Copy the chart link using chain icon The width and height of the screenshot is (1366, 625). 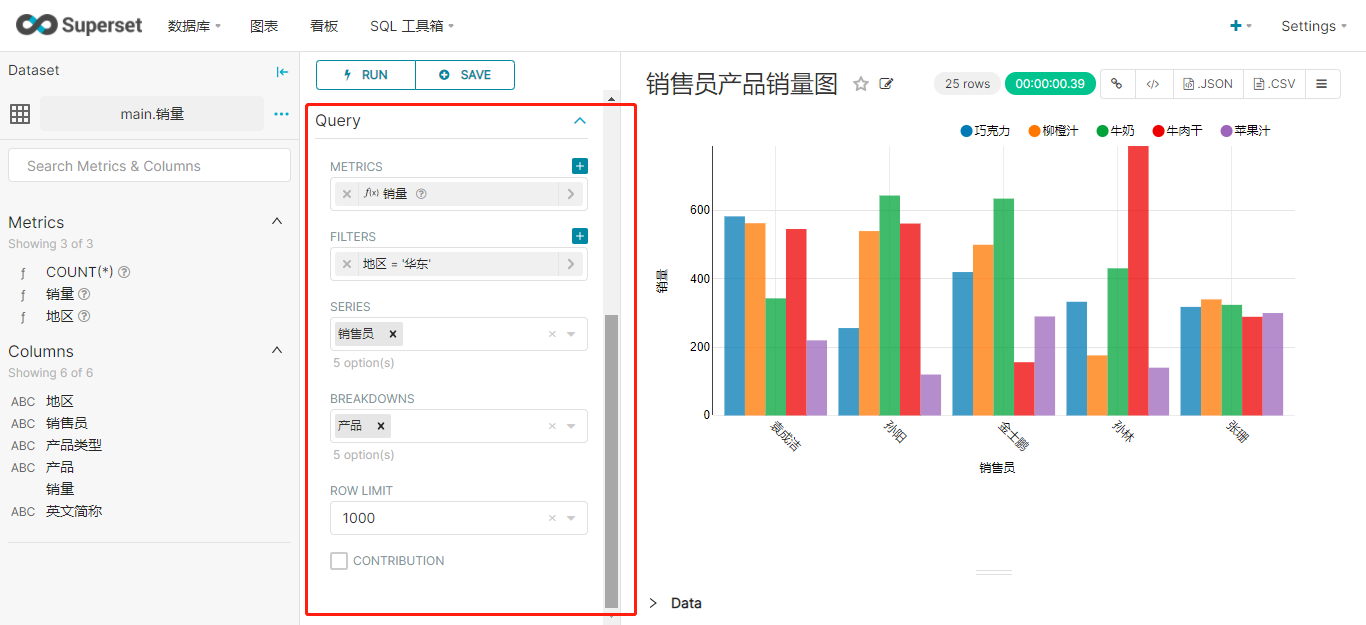(x=1117, y=83)
